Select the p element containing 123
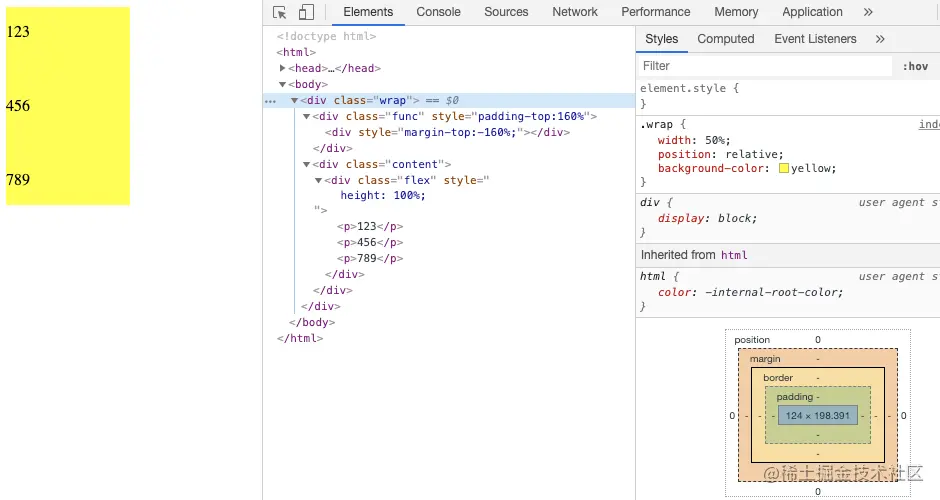The height and width of the screenshot is (500, 940). click(370, 227)
